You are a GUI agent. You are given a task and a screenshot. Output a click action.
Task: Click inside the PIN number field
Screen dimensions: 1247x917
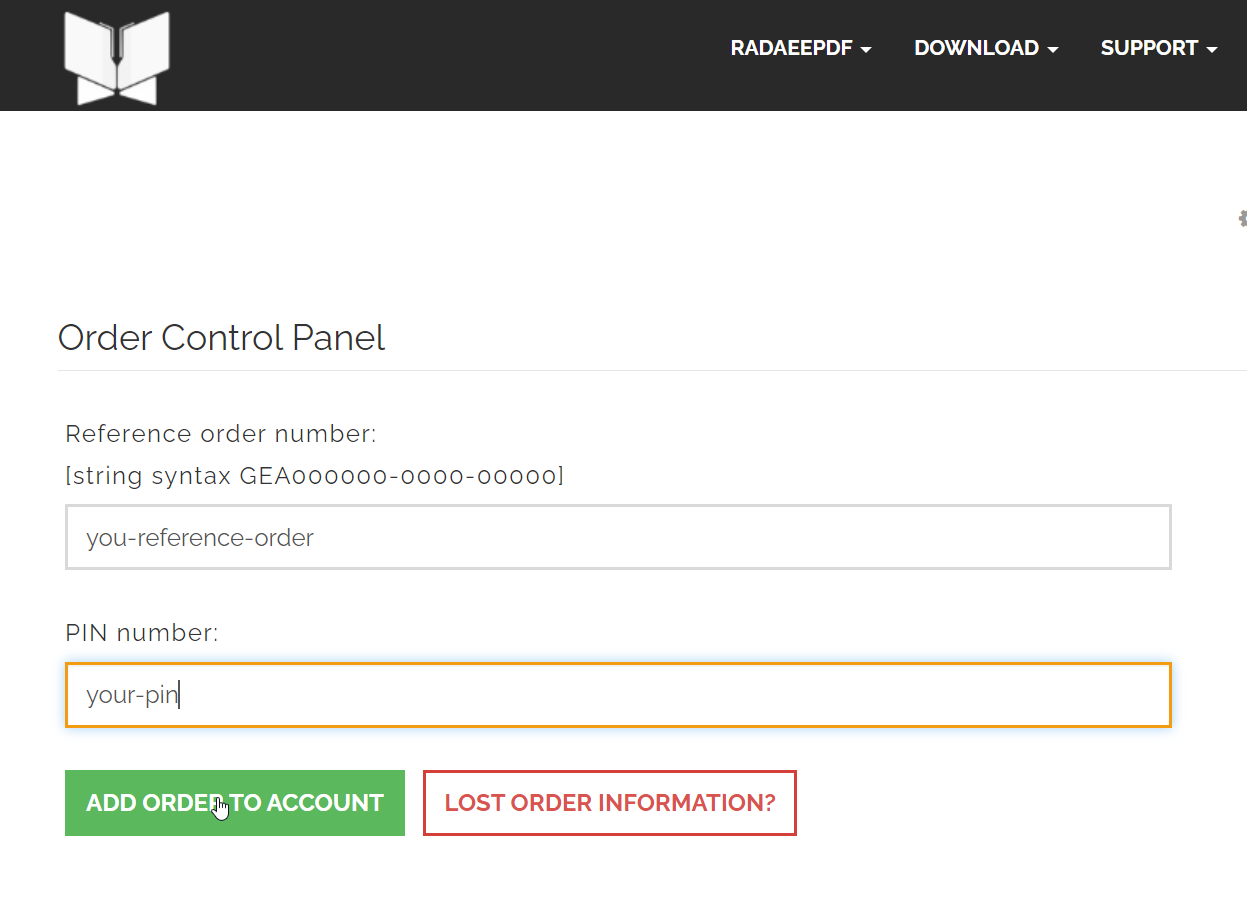(x=618, y=695)
